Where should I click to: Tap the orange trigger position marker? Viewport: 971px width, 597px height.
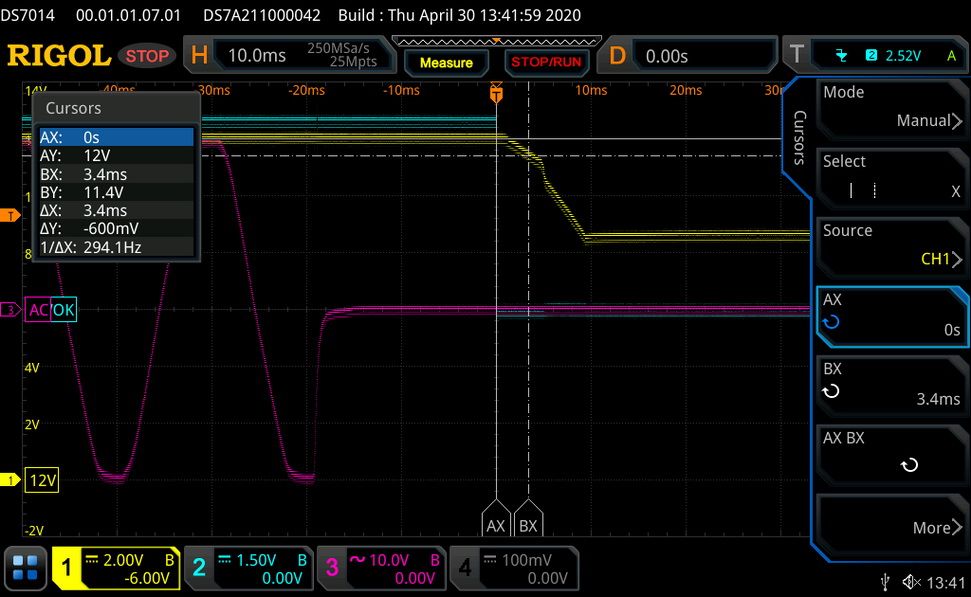click(x=496, y=93)
